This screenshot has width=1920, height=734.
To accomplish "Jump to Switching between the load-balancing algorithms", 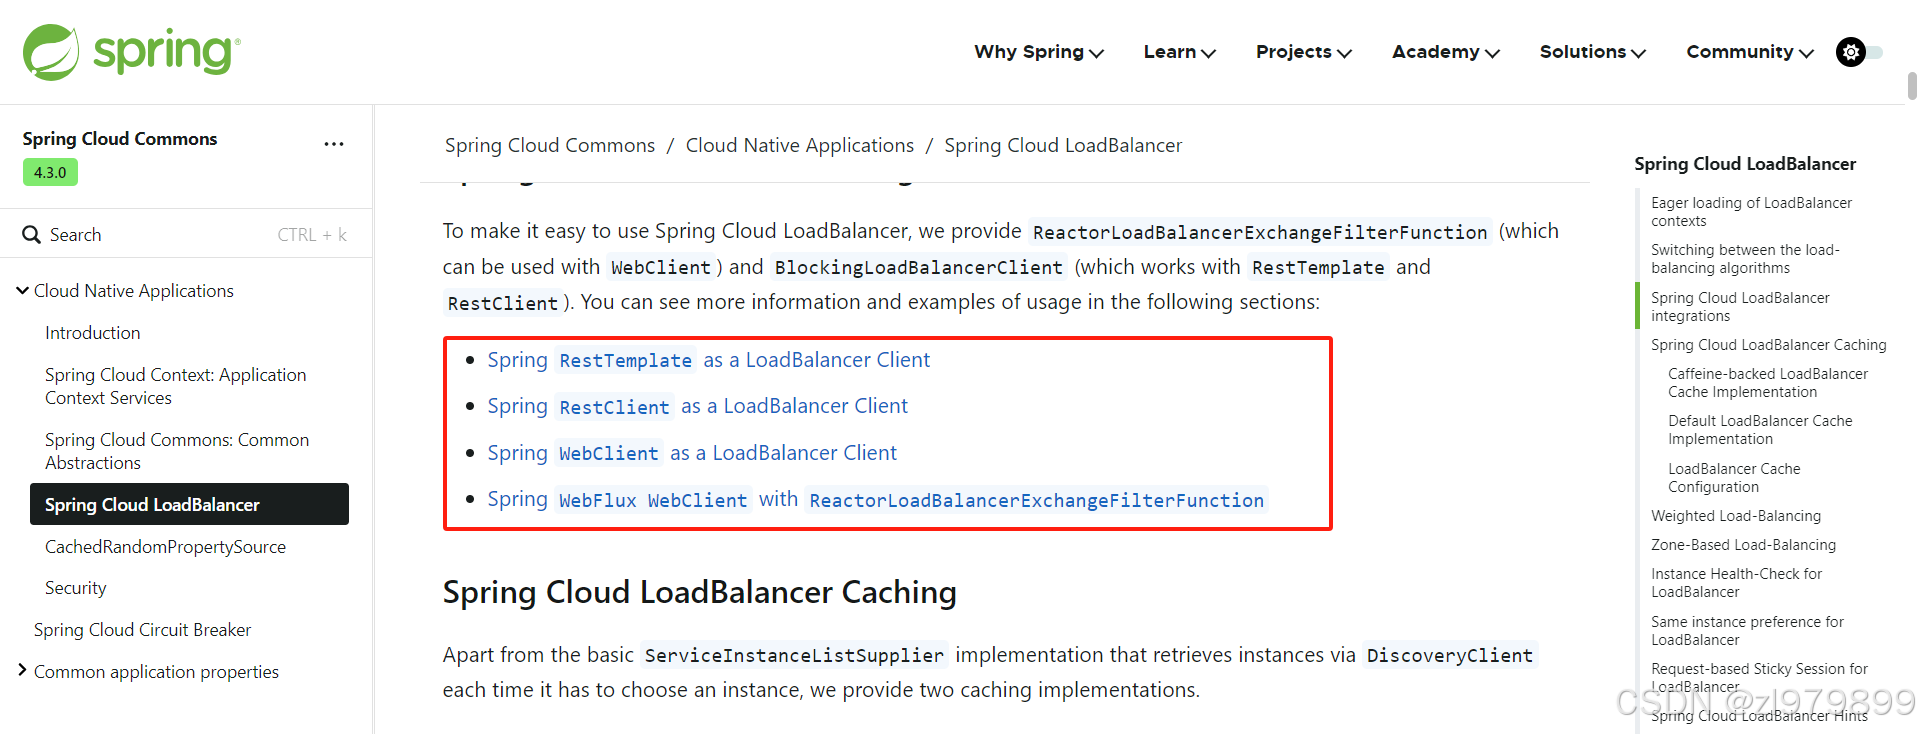I will coord(1745,259).
